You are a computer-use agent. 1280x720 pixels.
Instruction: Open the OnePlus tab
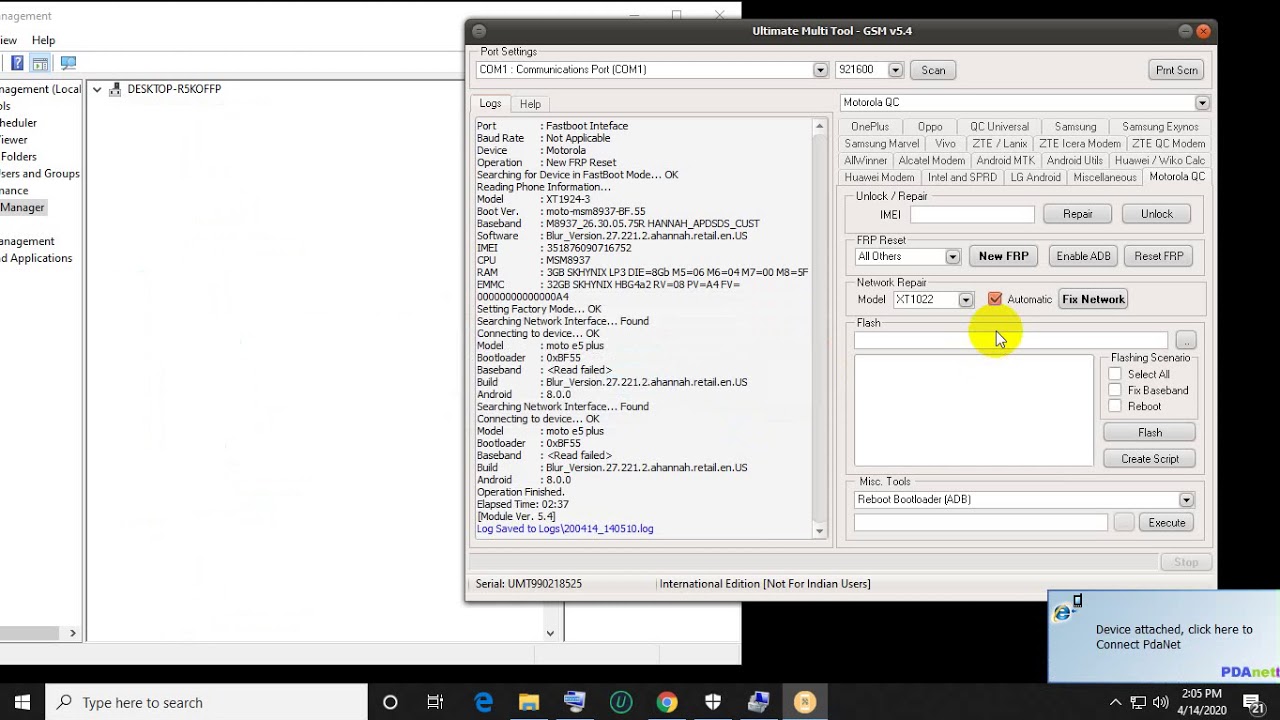(870, 127)
